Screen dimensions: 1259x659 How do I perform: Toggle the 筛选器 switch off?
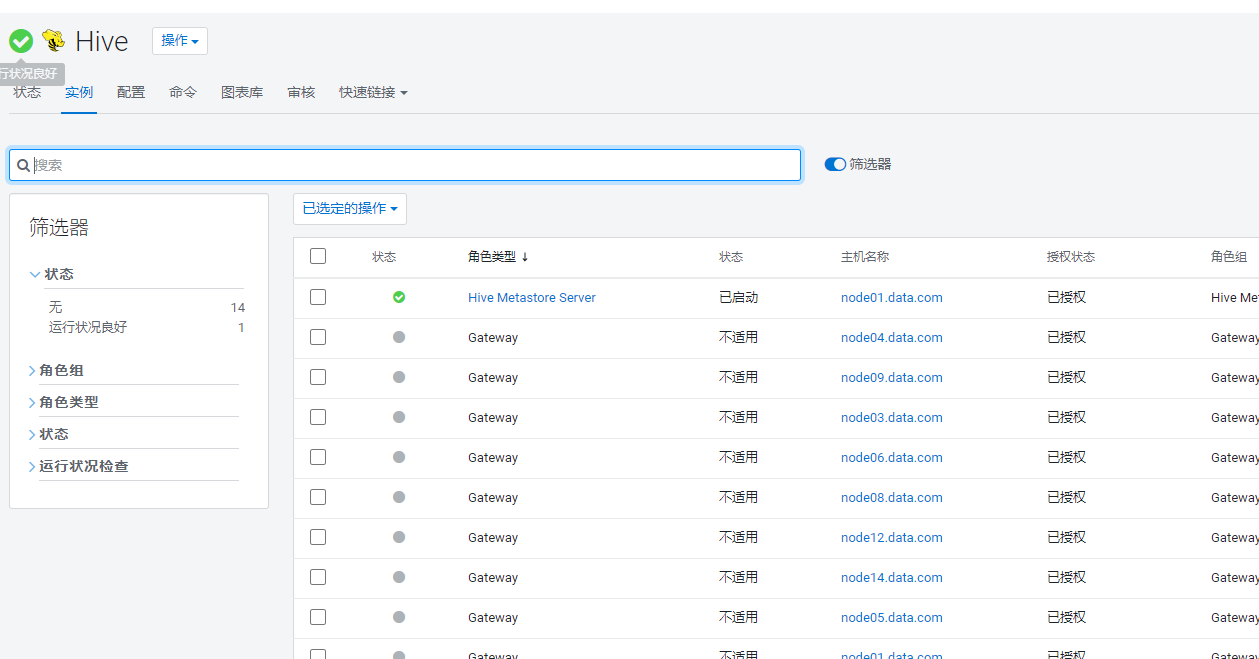(835, 164)
